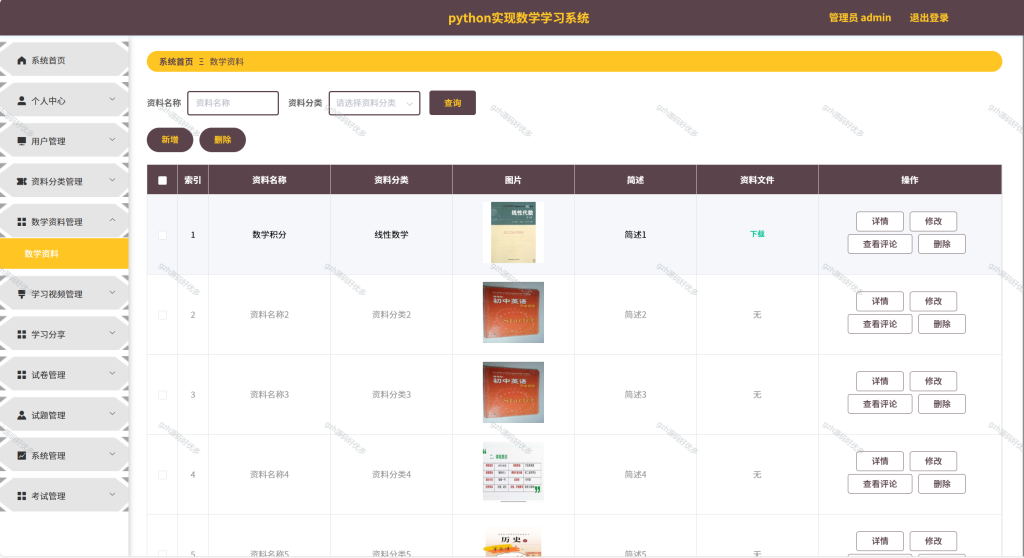Click the monitor icon for 用户管理

[x=22, y=141]
